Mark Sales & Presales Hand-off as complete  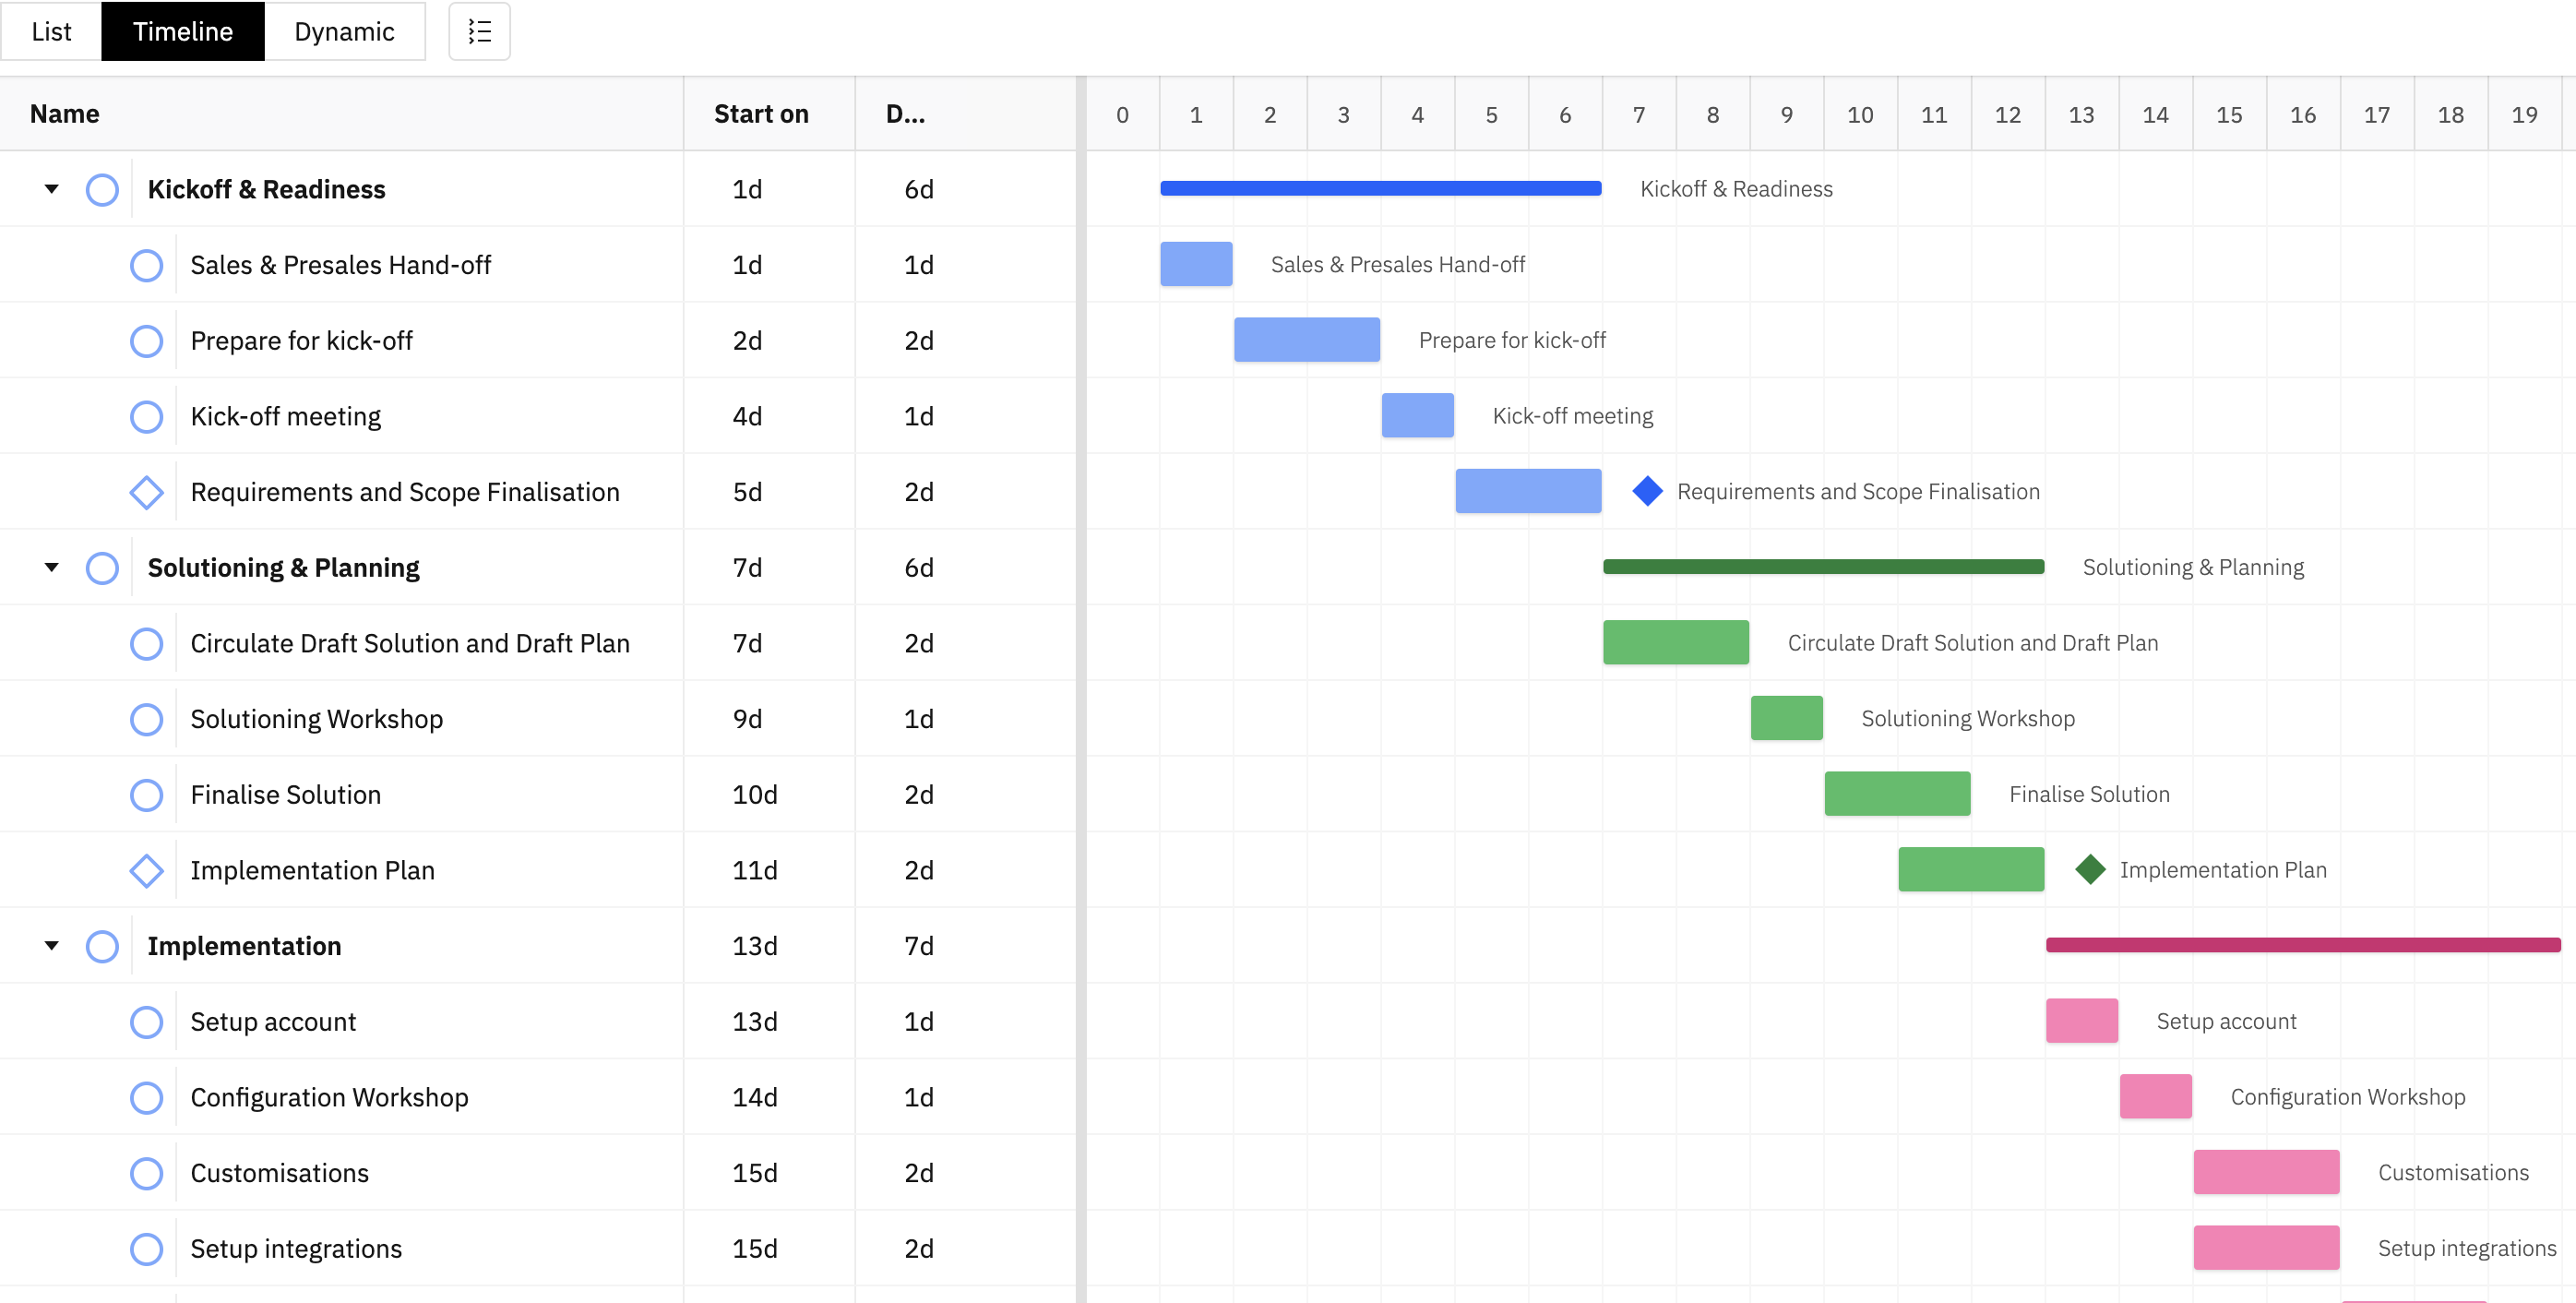point(147,265)
